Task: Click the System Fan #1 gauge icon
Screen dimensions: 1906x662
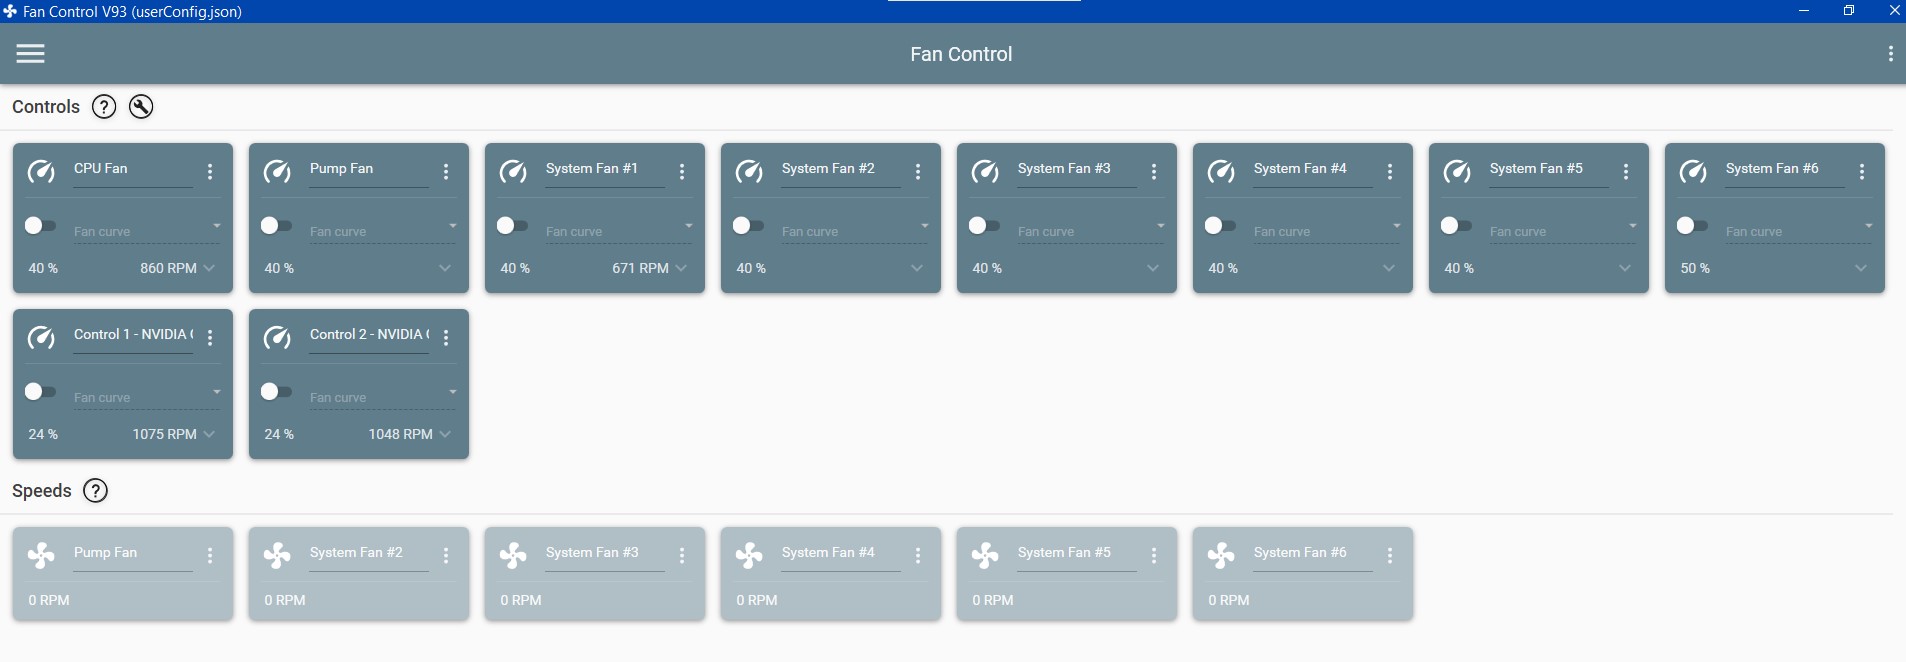Action: (513, 172)
